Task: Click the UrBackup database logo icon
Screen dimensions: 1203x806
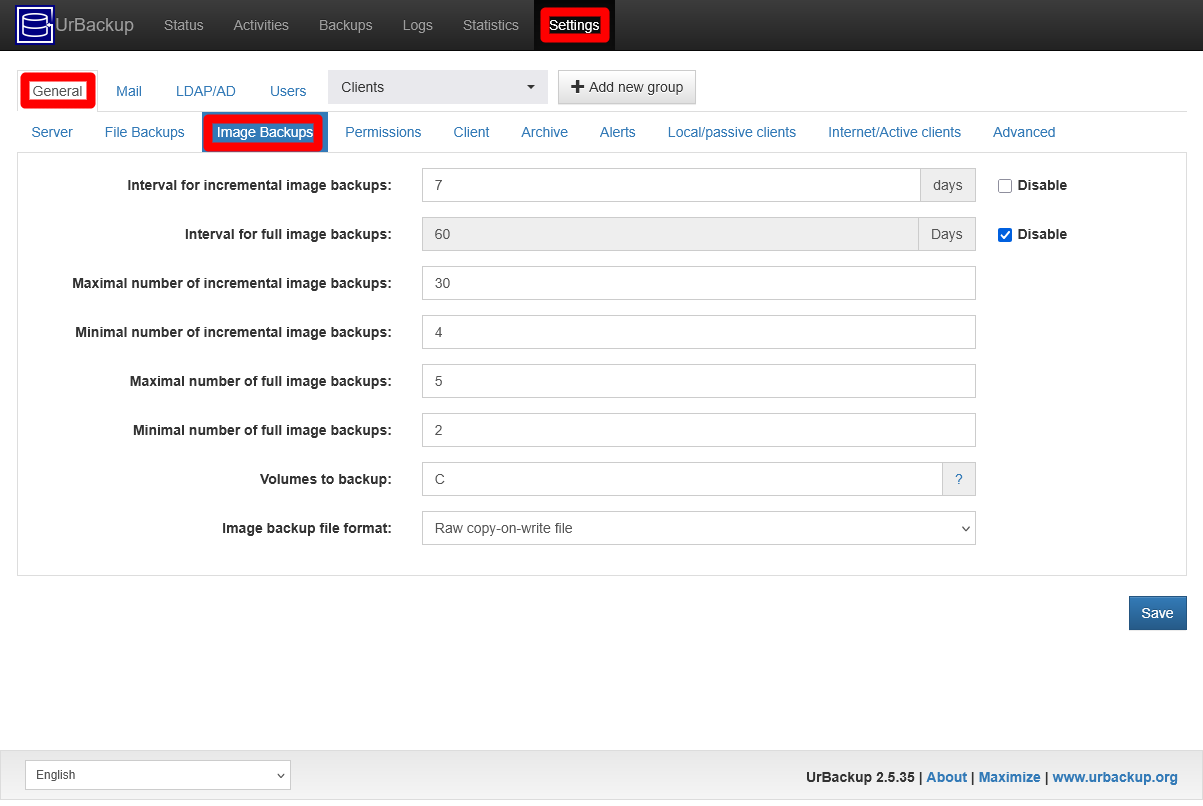Action: [x=33, y=24]
